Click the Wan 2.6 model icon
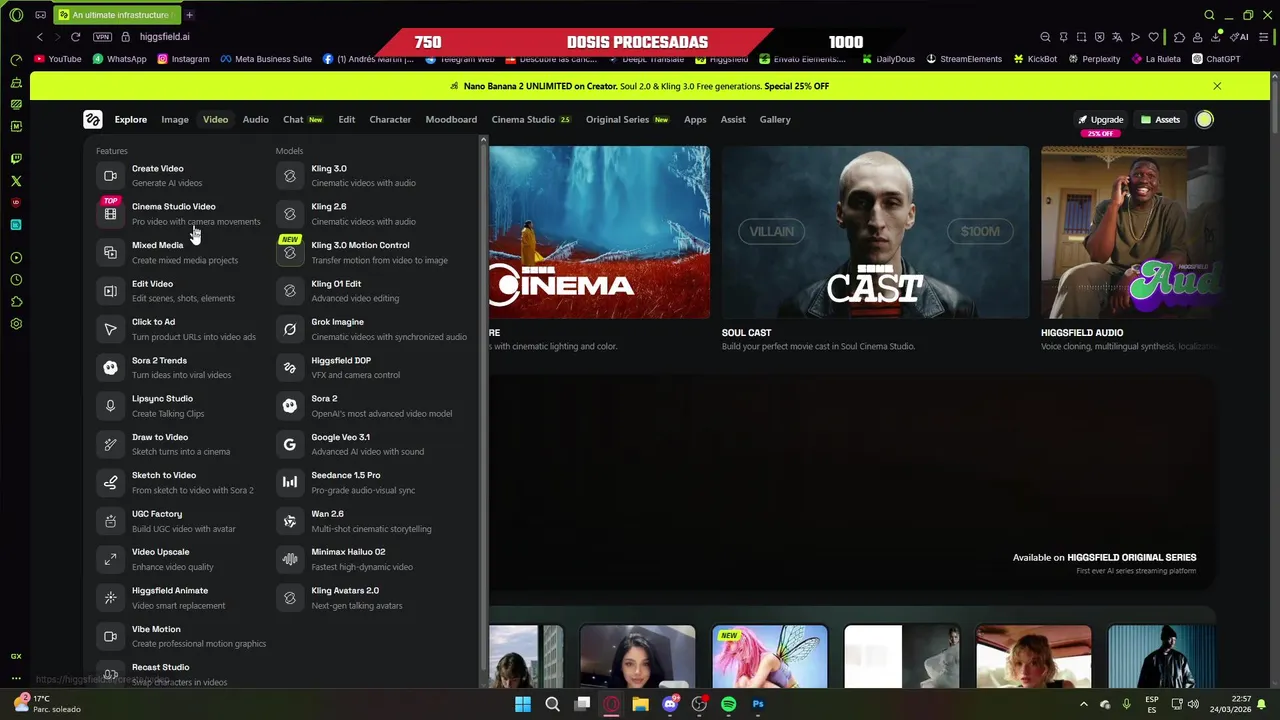1280x720 pixels. point(290,521)
